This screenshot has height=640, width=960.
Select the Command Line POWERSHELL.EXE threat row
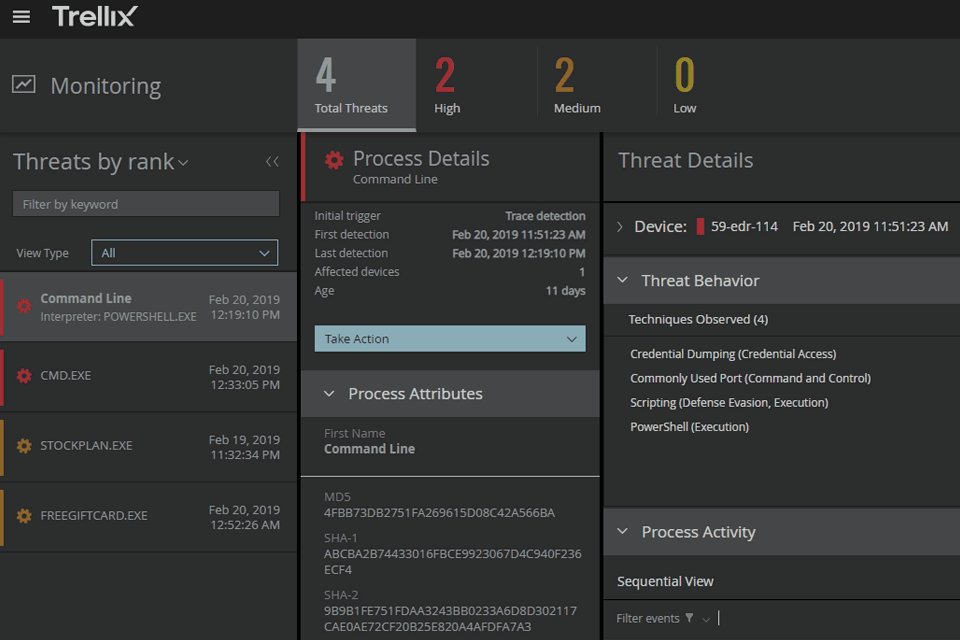pos(149,307)
